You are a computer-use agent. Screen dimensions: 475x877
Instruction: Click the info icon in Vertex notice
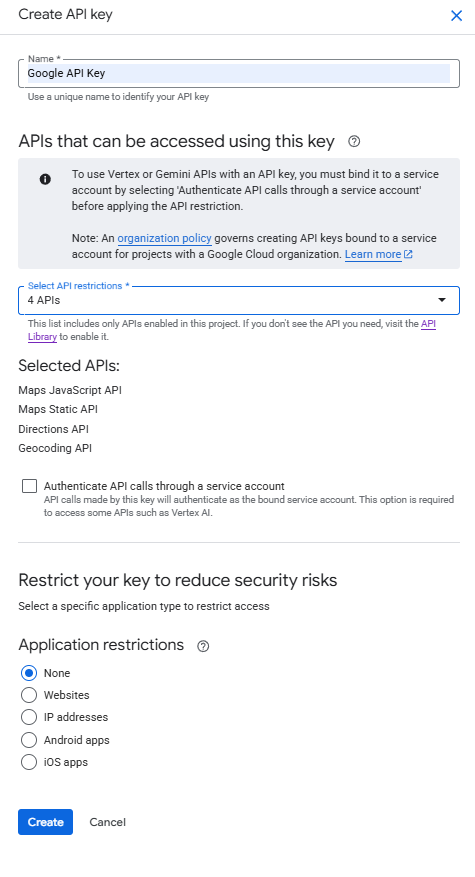pyautogui.click(x=45, y=179)
